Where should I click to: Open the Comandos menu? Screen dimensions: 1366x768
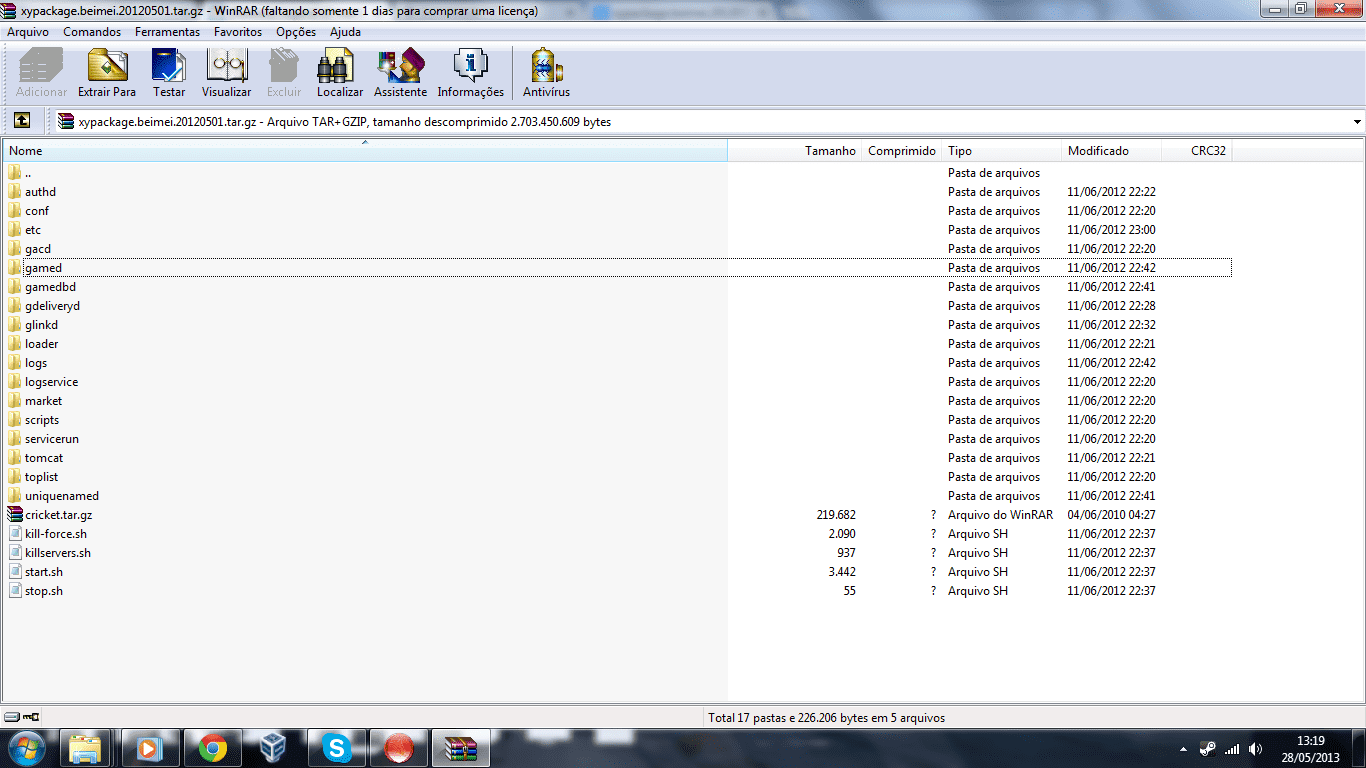[92, 32]
